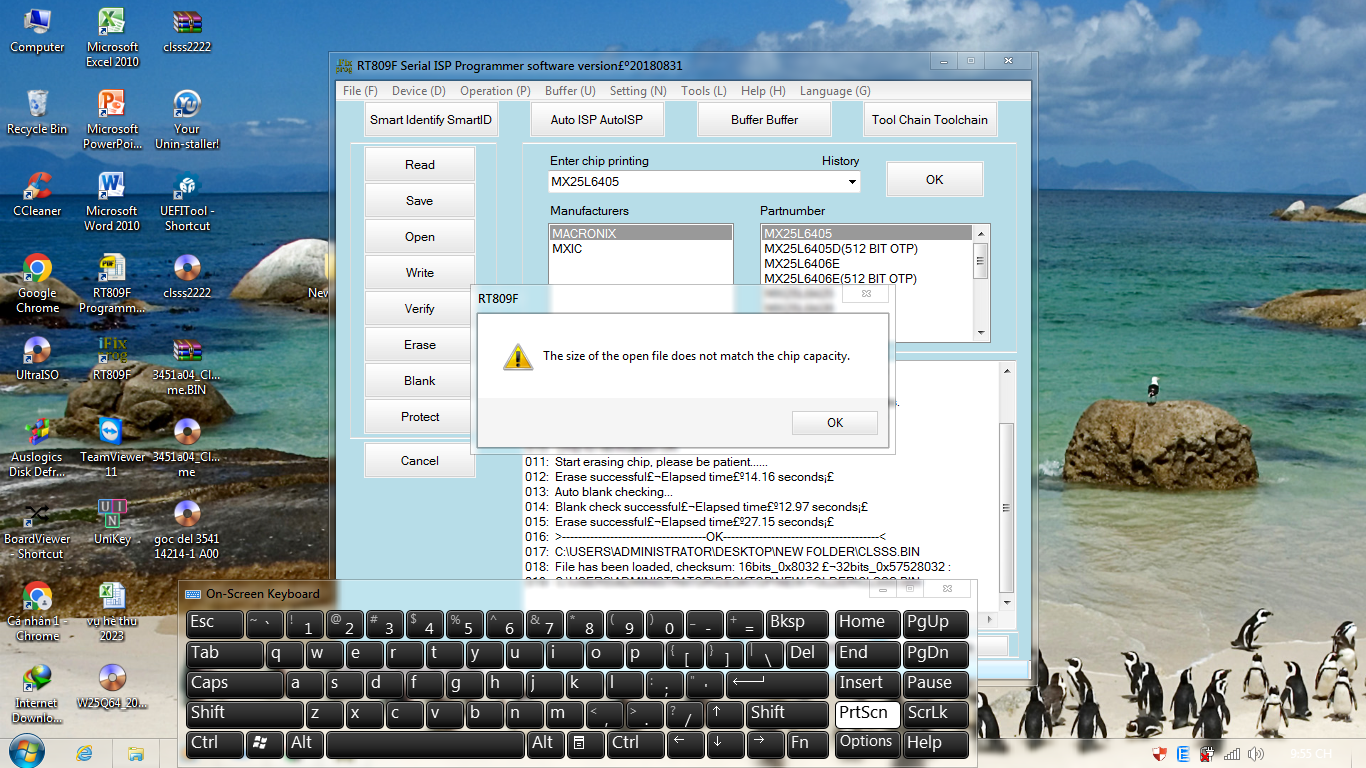1366x768 pixels.
Task: Expand the chip printing combo box
Action: point(852,182)
